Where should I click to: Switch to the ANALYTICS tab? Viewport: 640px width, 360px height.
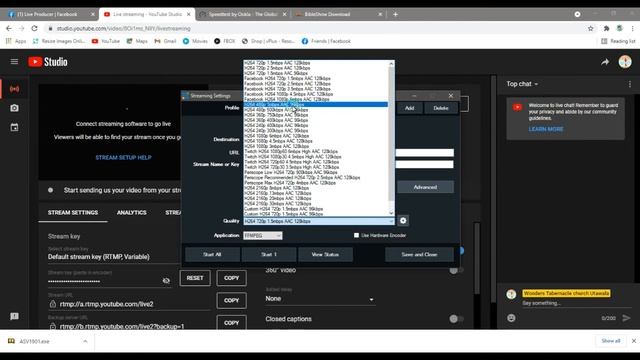coord(131,213)
